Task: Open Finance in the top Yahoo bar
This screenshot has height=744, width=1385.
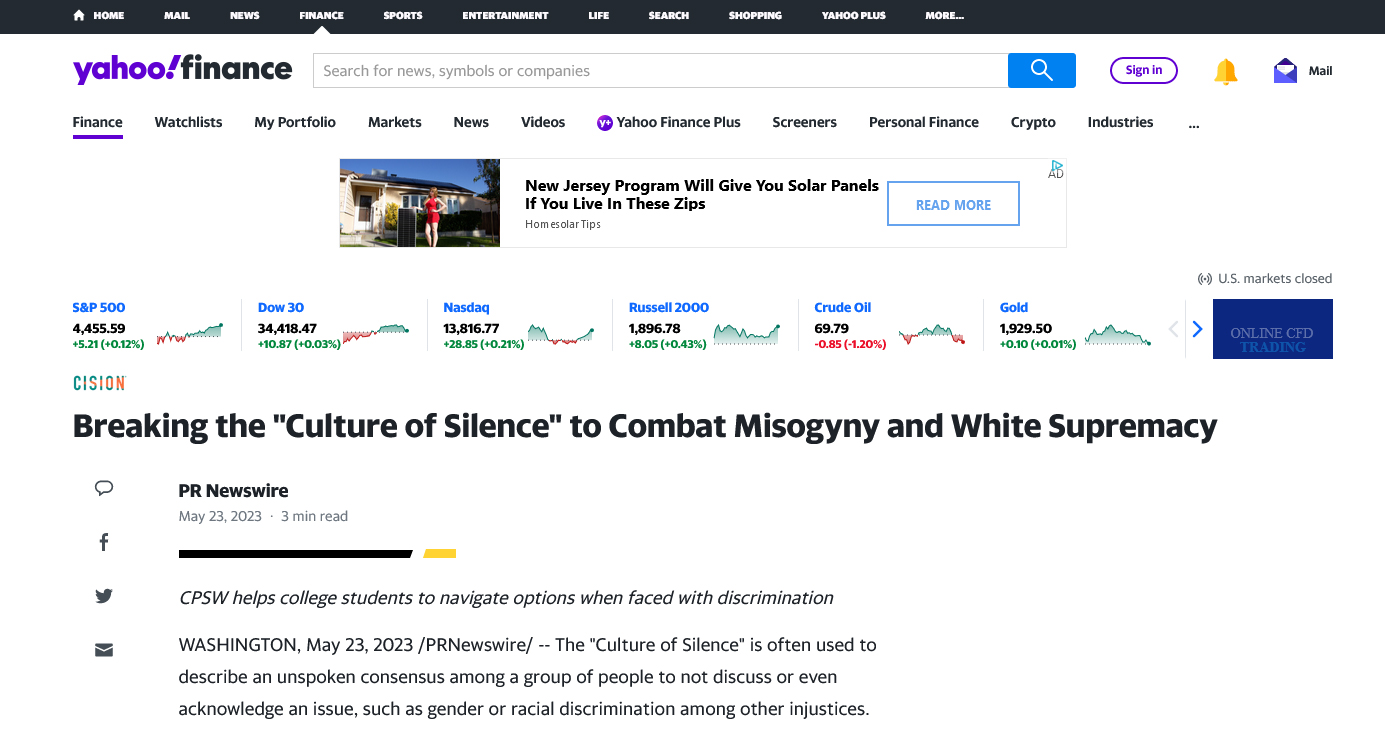Action: (321, 15)
